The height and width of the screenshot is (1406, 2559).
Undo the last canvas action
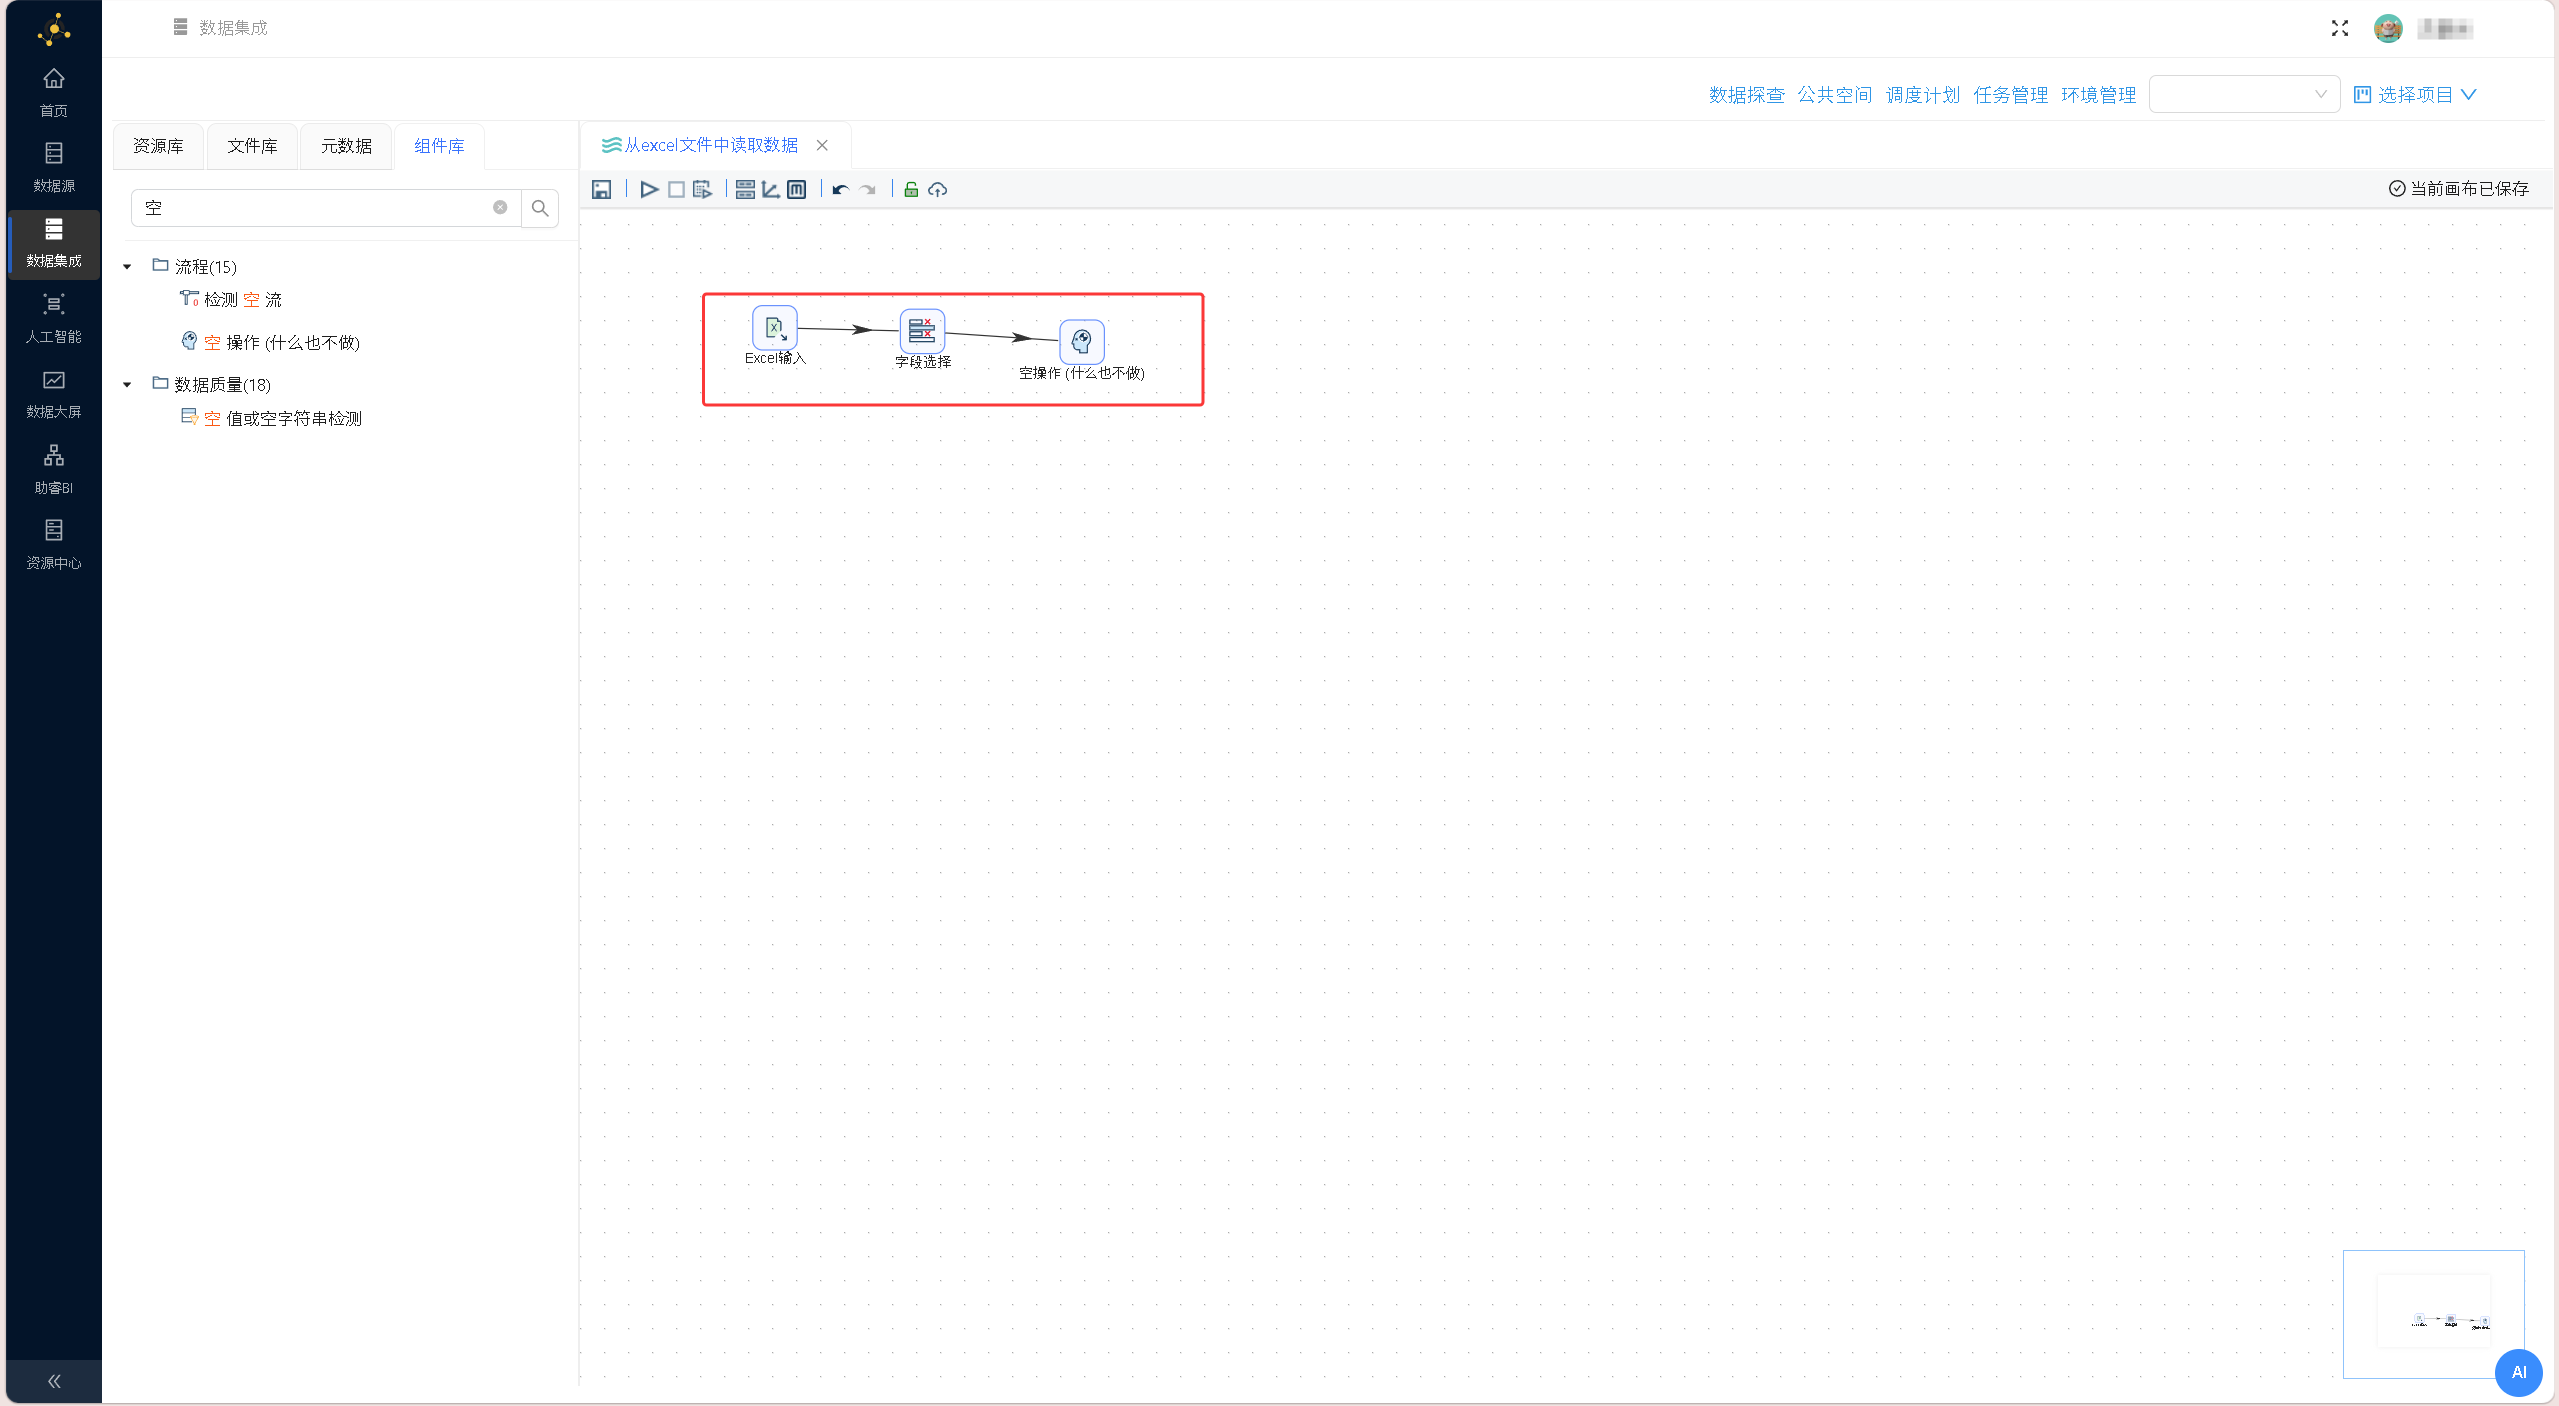click(840, 189)
